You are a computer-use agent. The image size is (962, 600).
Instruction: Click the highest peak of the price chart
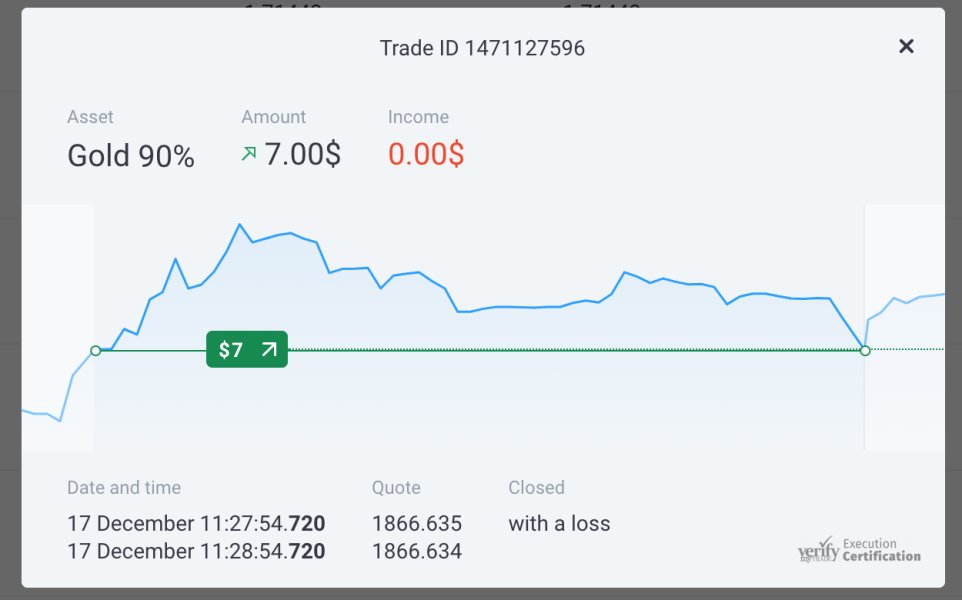(x=240, y=224)
